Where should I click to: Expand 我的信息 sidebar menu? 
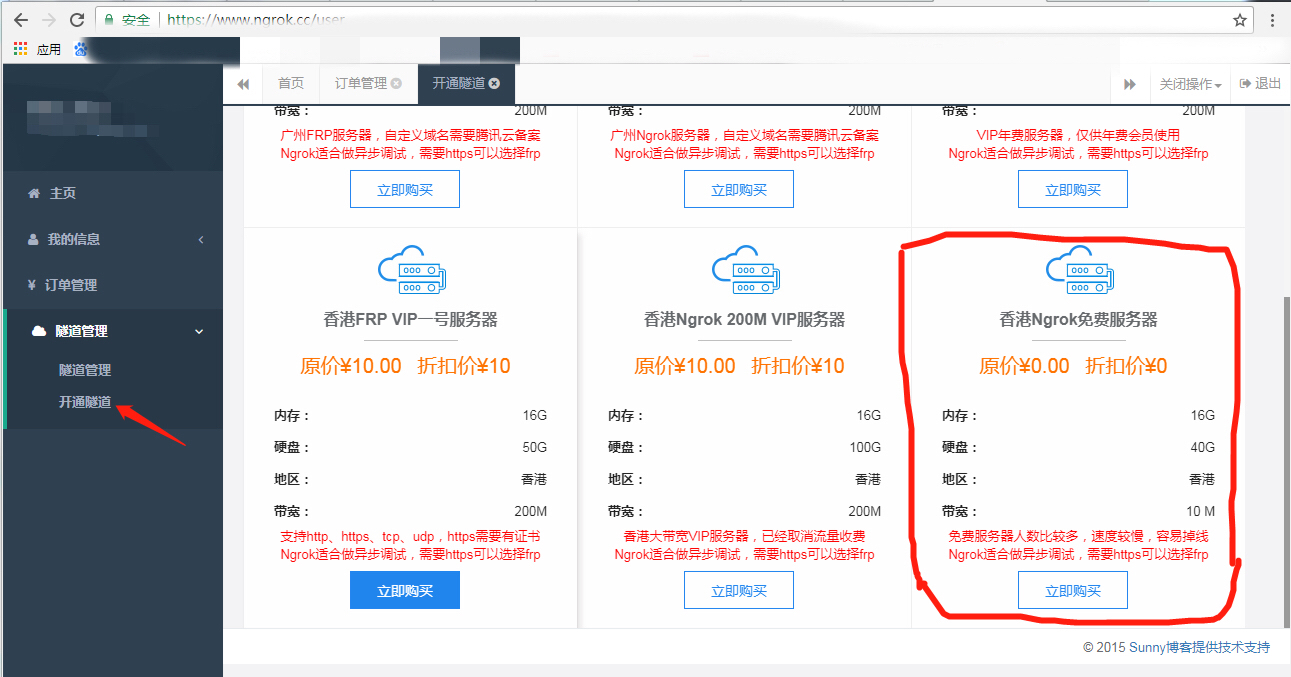[113, 239]
